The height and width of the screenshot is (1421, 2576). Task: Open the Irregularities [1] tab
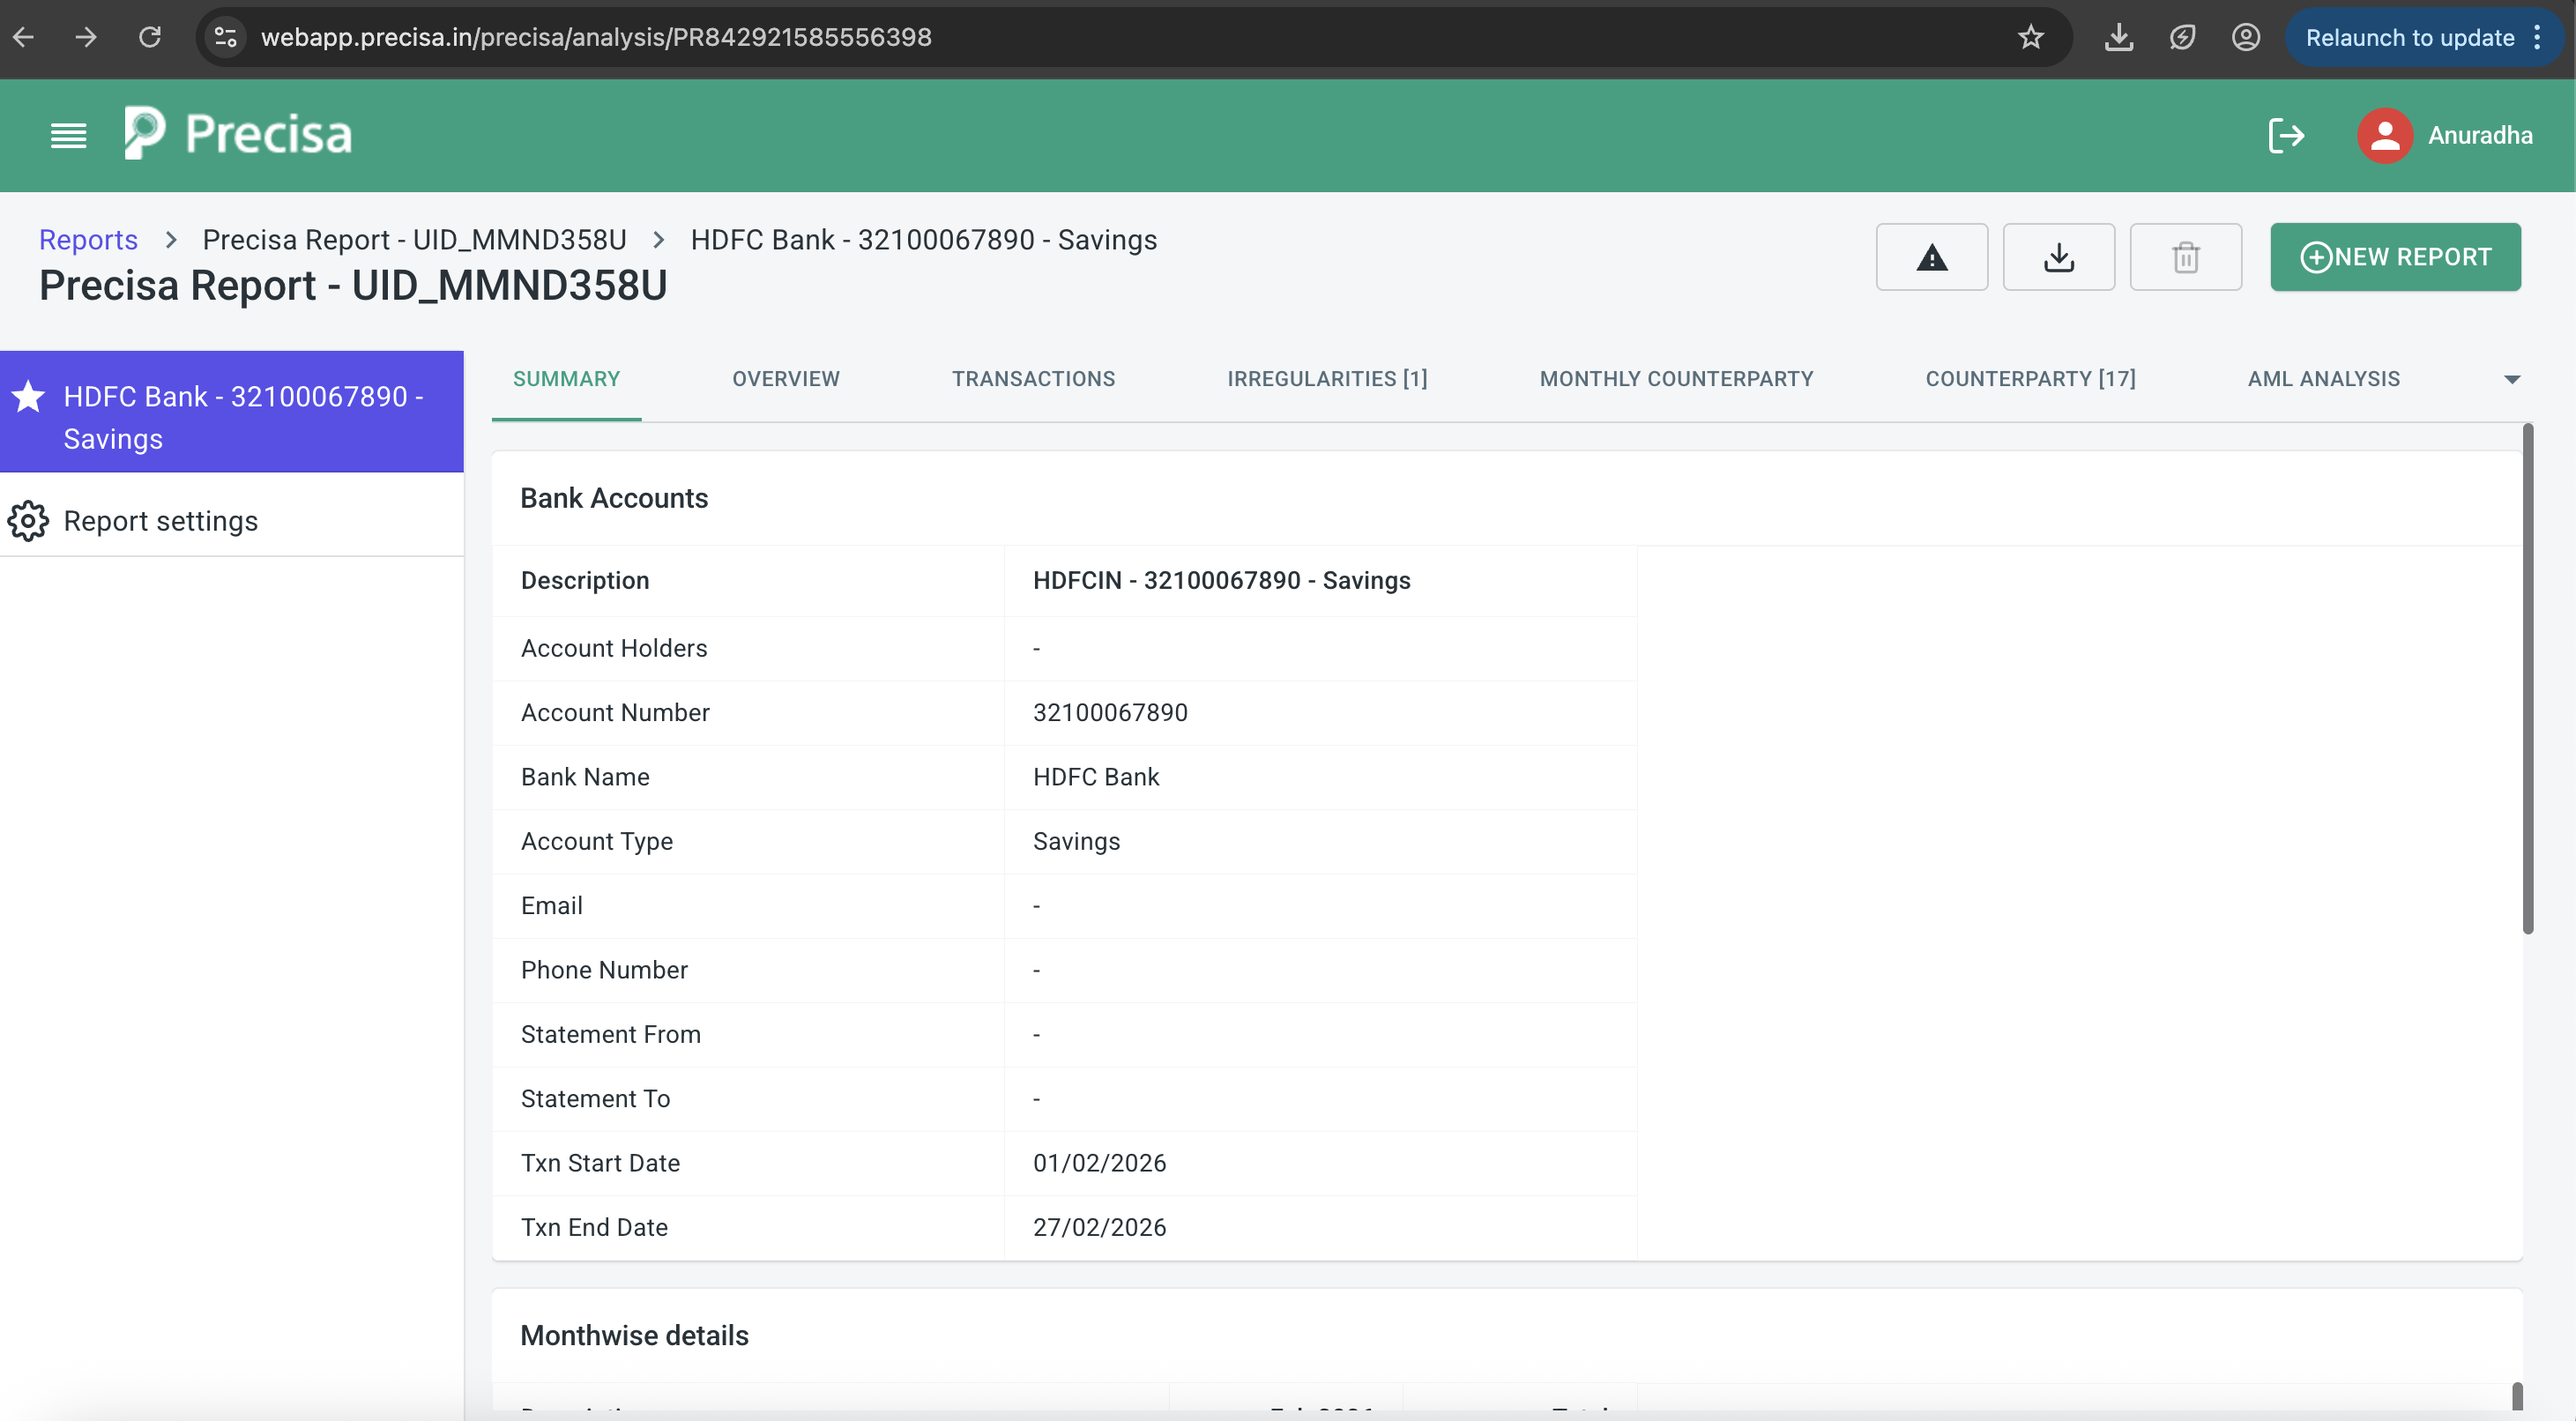[1327, 379]
